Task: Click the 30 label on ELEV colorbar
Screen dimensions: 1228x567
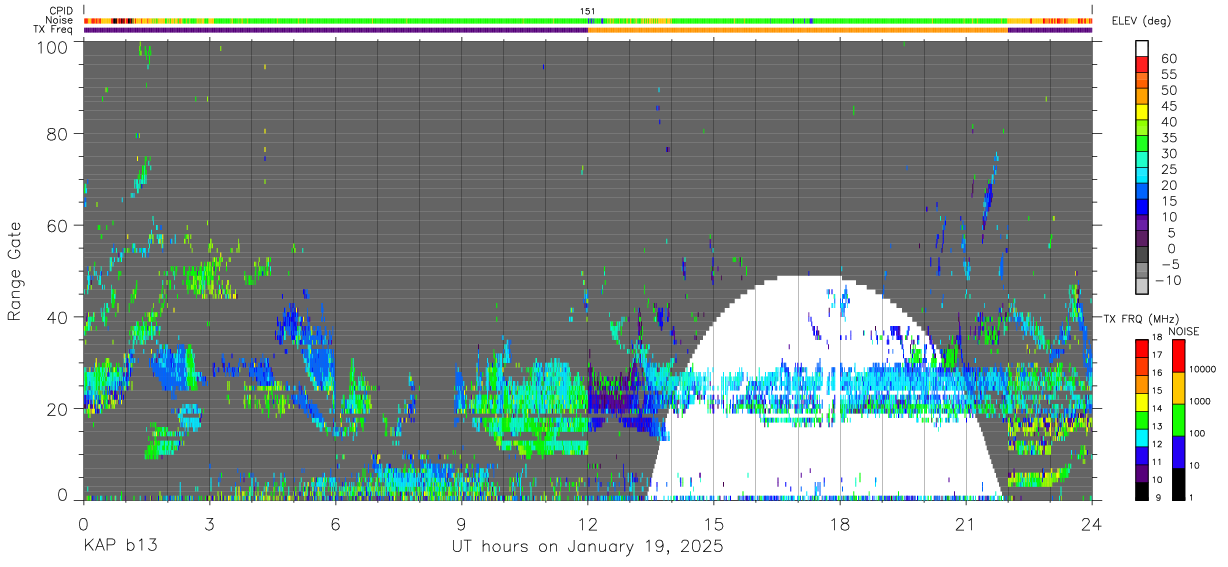Action: pyautogui.click(x=1168, y=153)
